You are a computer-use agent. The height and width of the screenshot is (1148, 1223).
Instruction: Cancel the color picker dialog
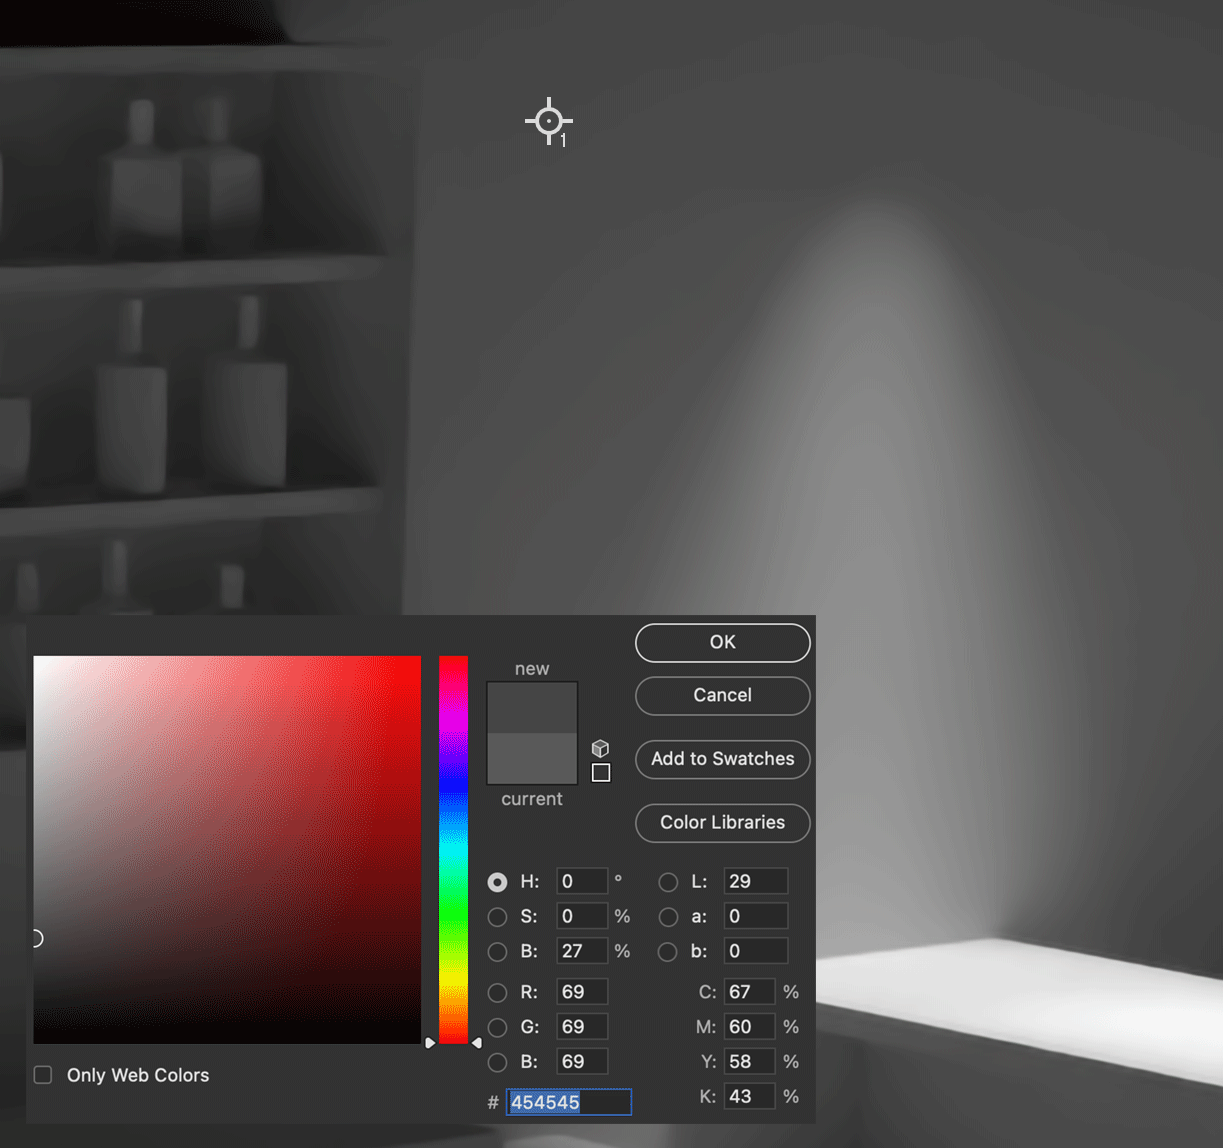(722, 696)
